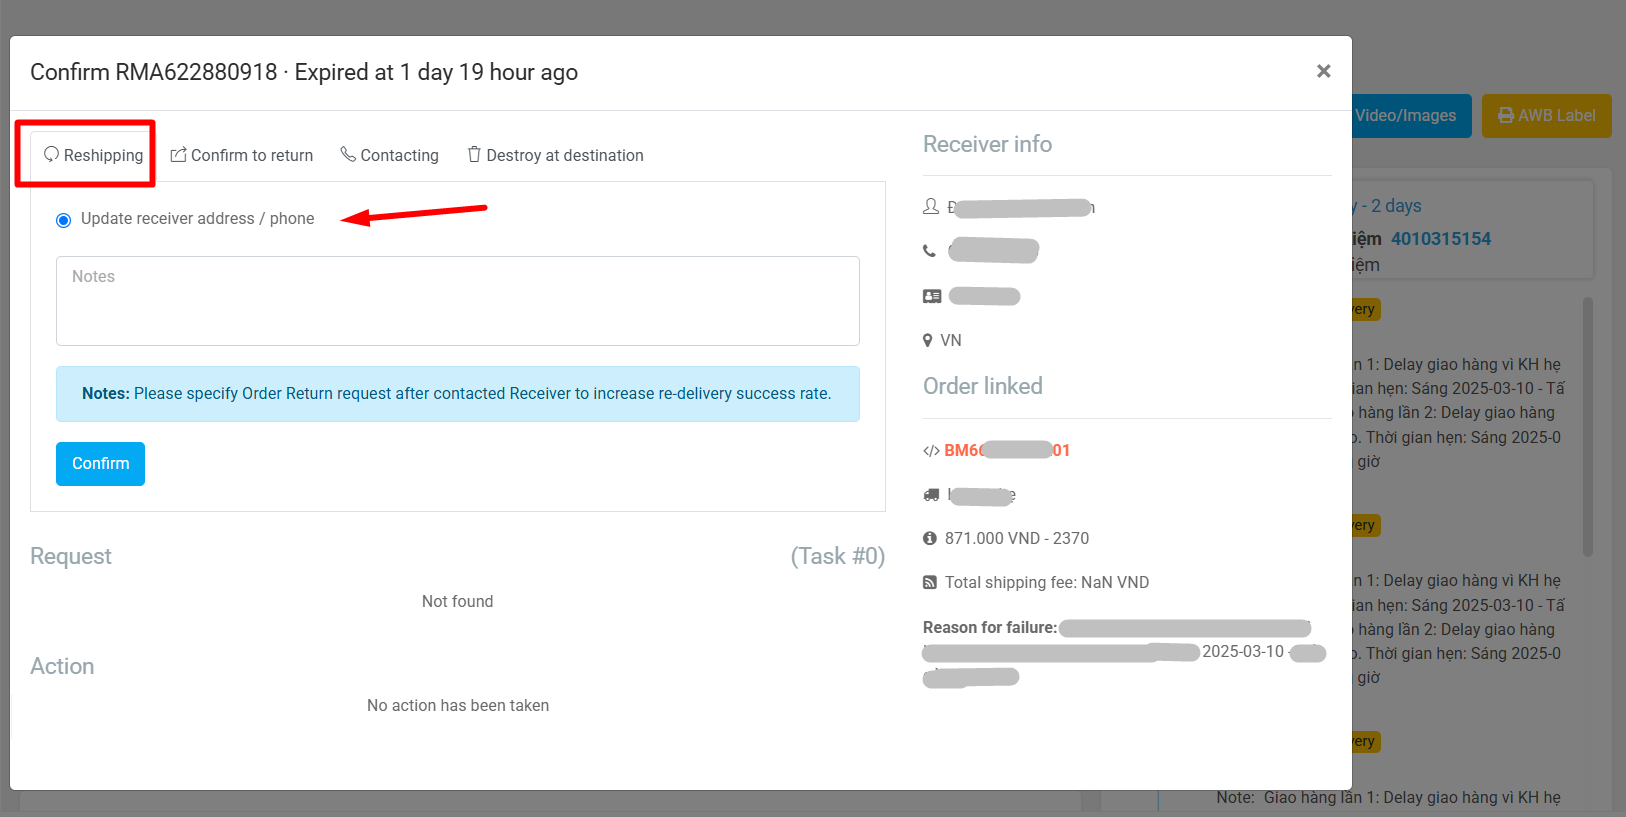Screen dimensions: 1626x817
Task: Click the receiver person icon
Action: point(931,207)
